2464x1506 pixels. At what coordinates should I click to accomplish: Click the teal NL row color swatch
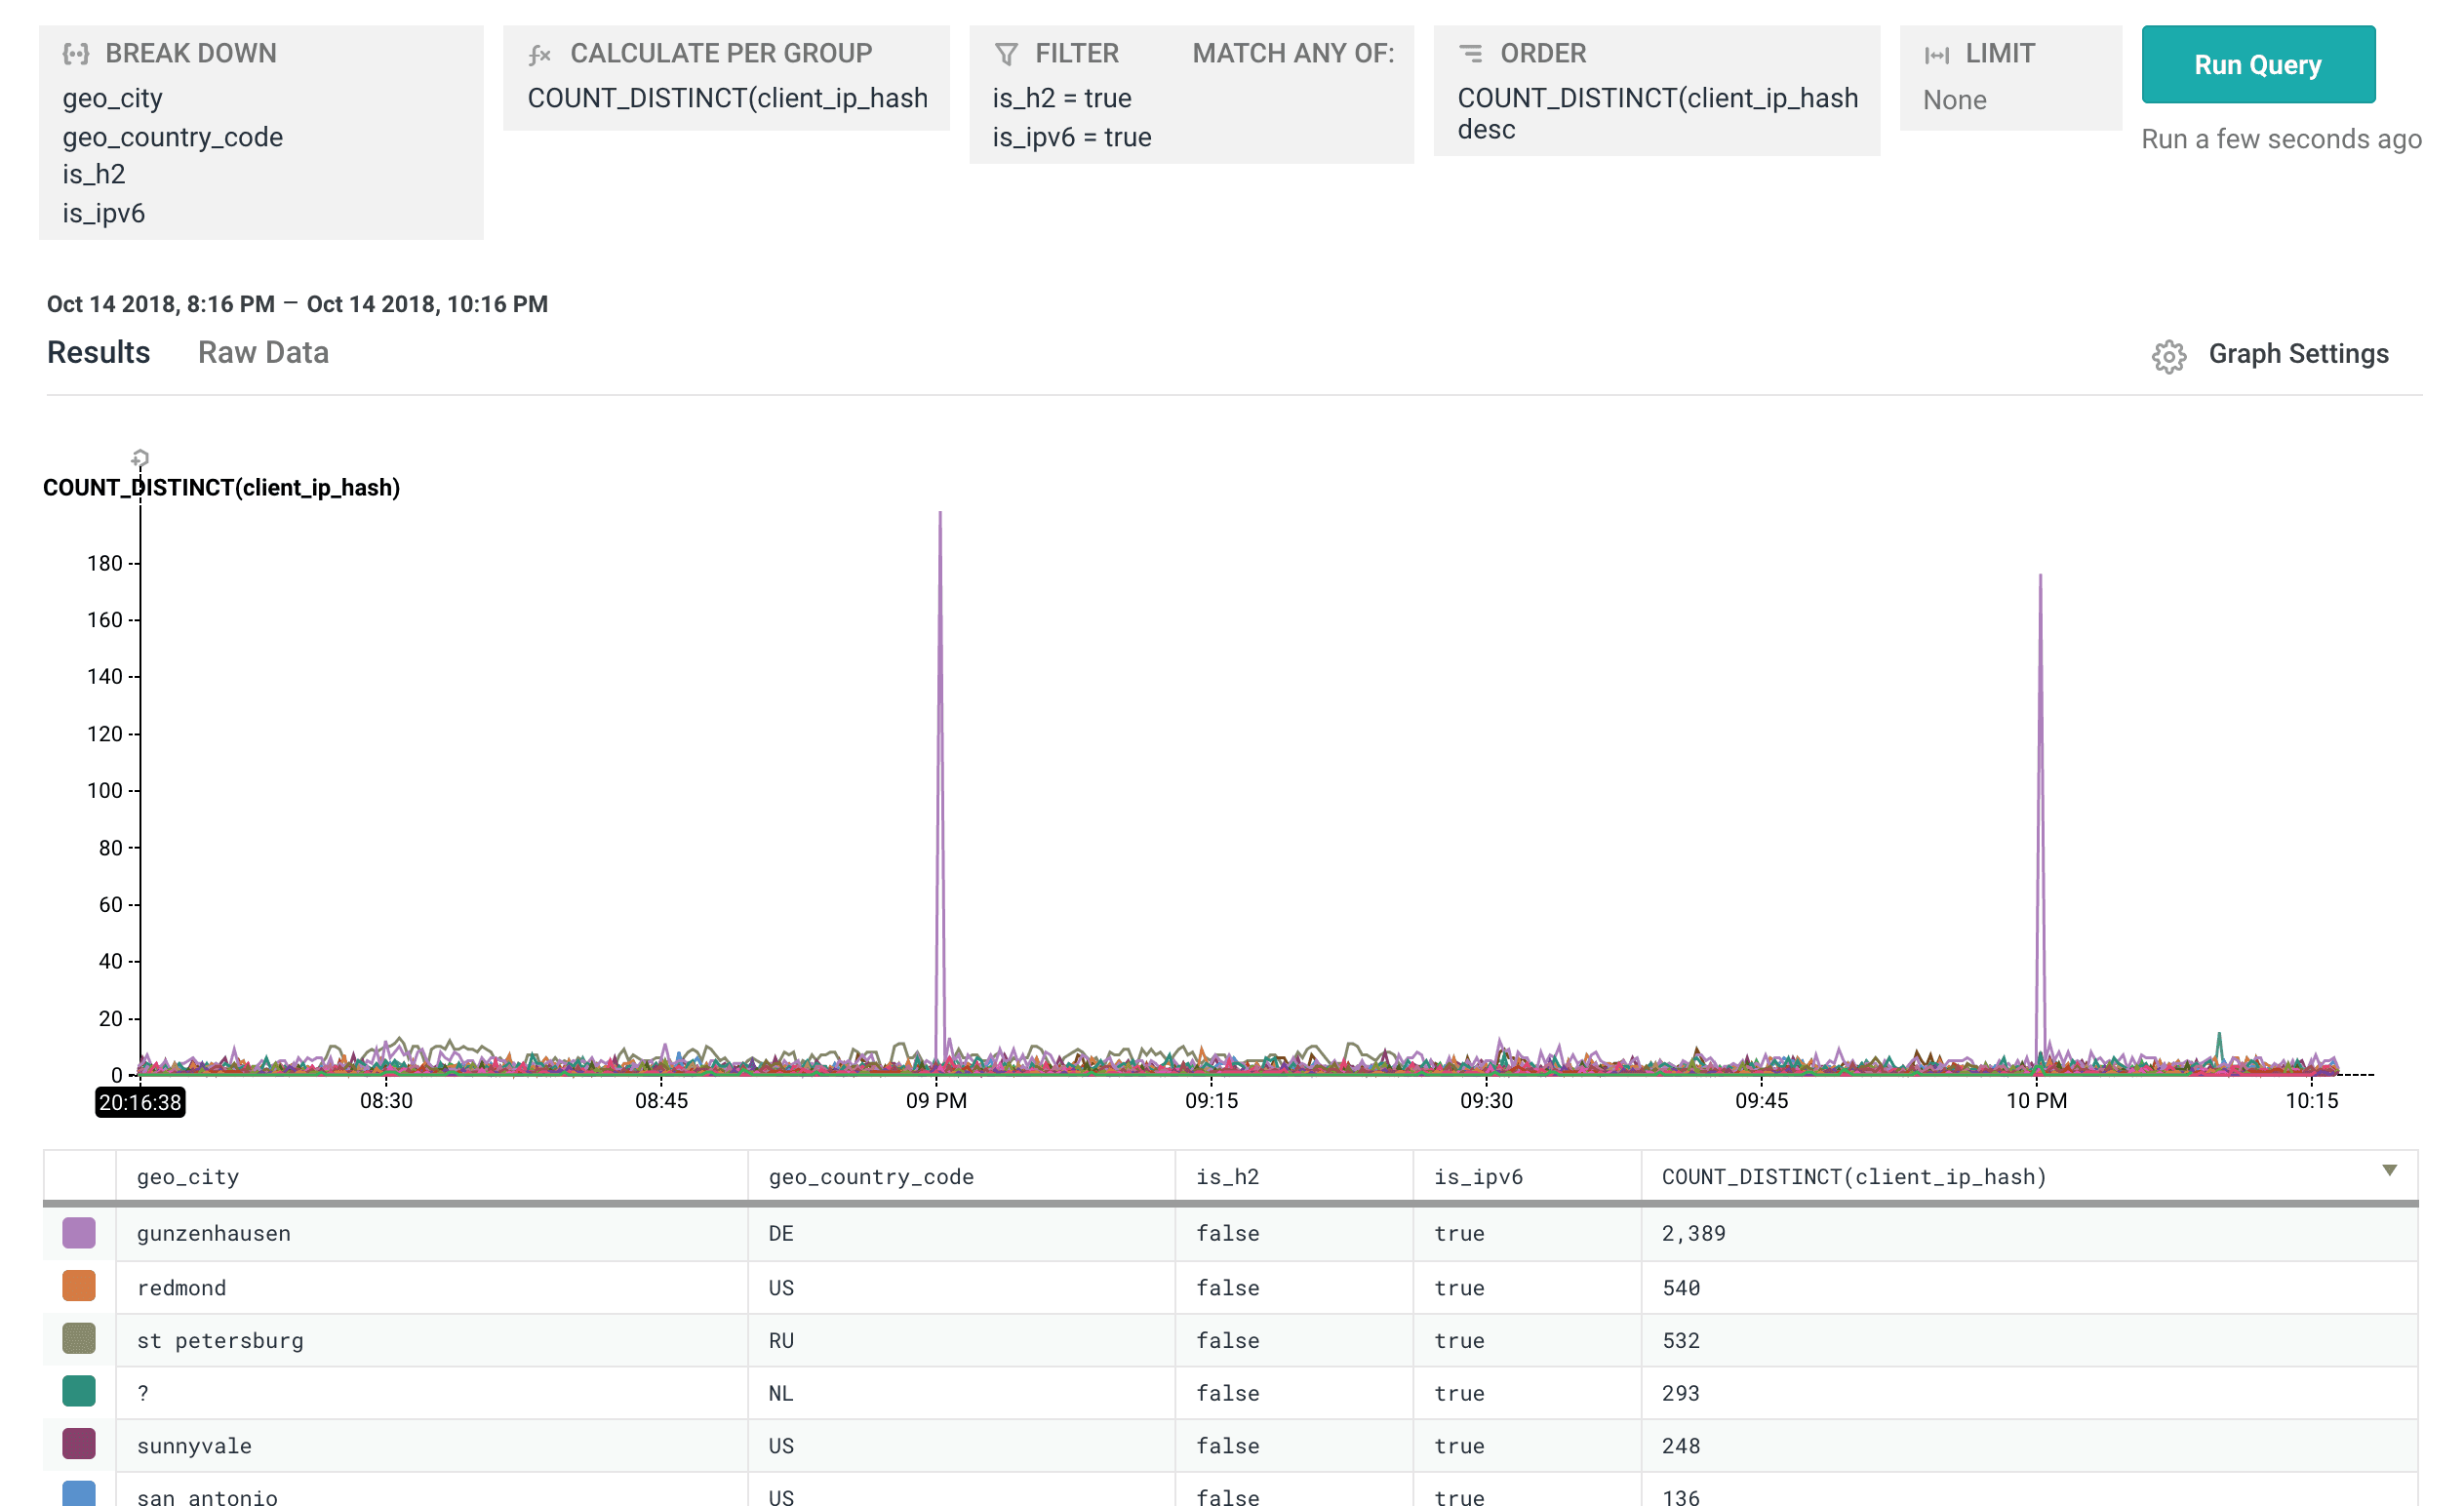point(79,1391)
